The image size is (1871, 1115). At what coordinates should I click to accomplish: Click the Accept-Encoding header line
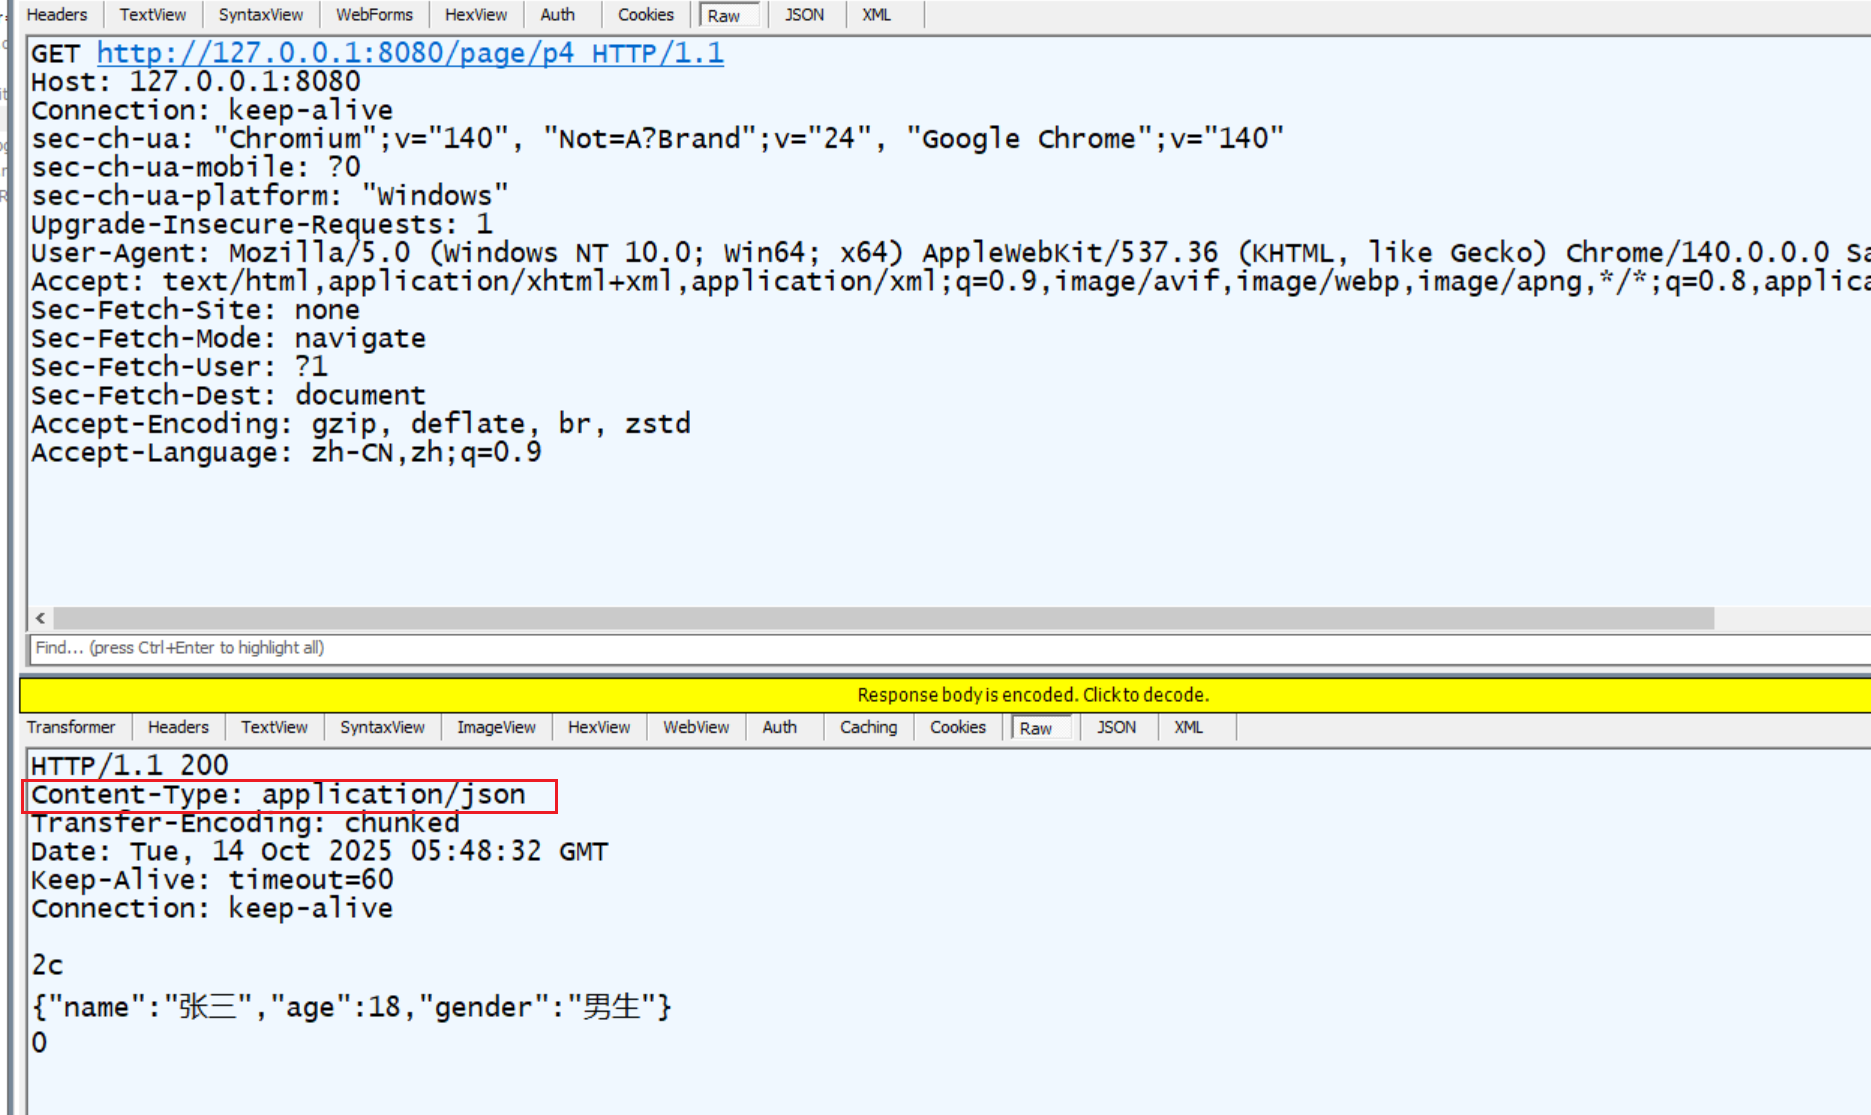(361, 423)
